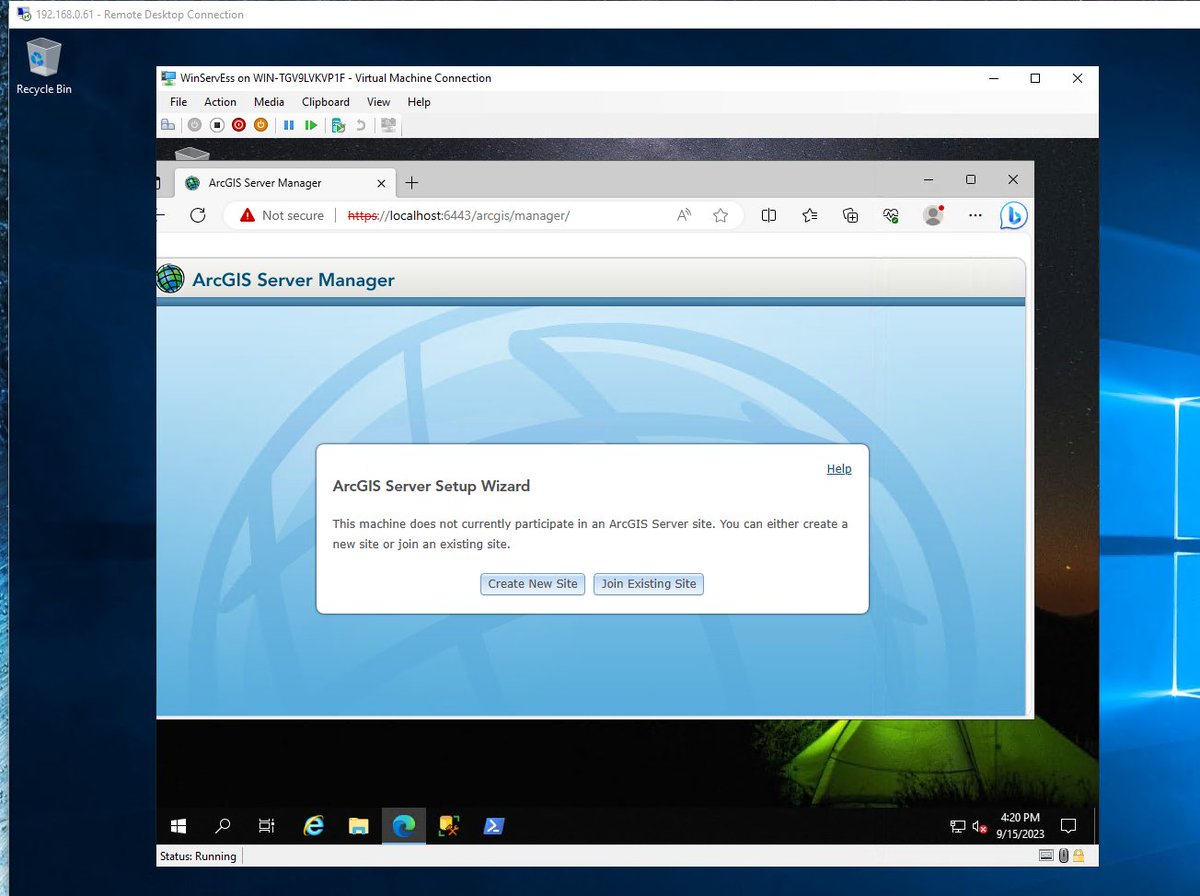Click Join Existing Site button
This screenshot has width=1200, height=896.
click(649, 584)
